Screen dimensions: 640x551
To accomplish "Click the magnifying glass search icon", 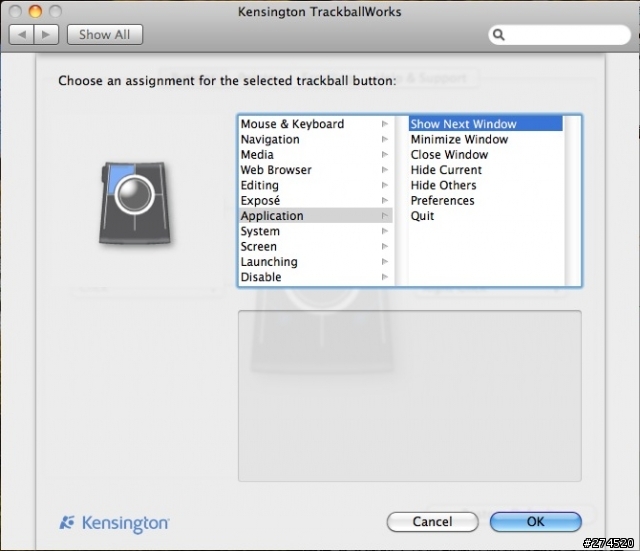I will [498, 35].
